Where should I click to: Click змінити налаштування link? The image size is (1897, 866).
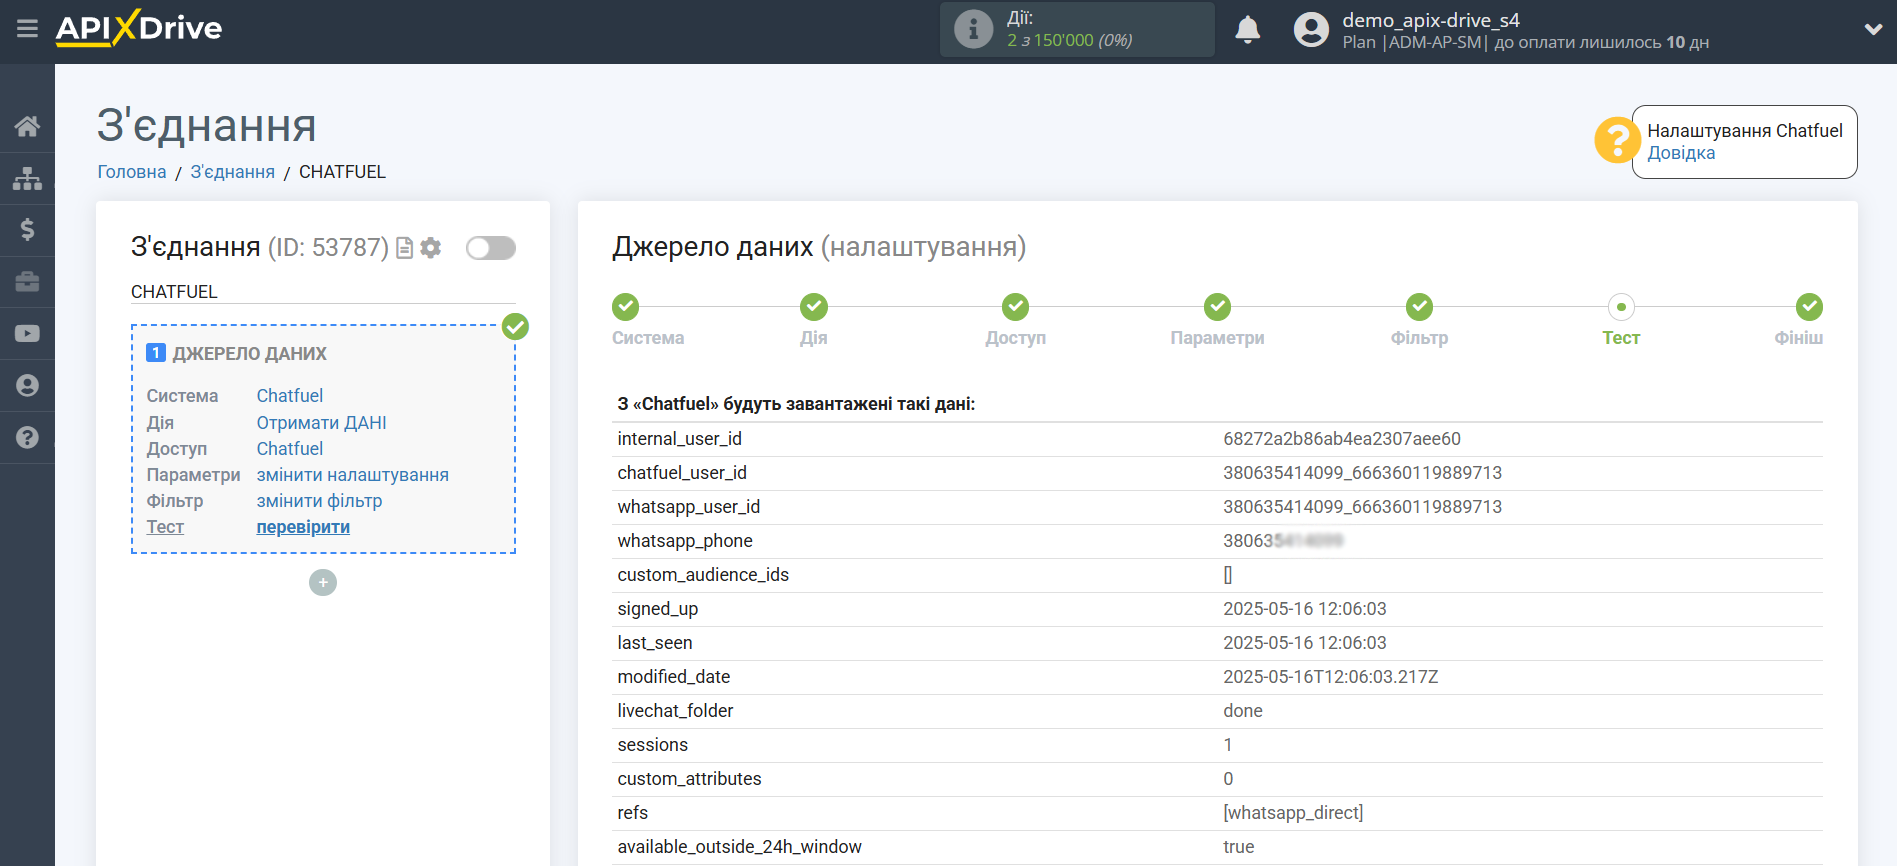coord(353,475)
